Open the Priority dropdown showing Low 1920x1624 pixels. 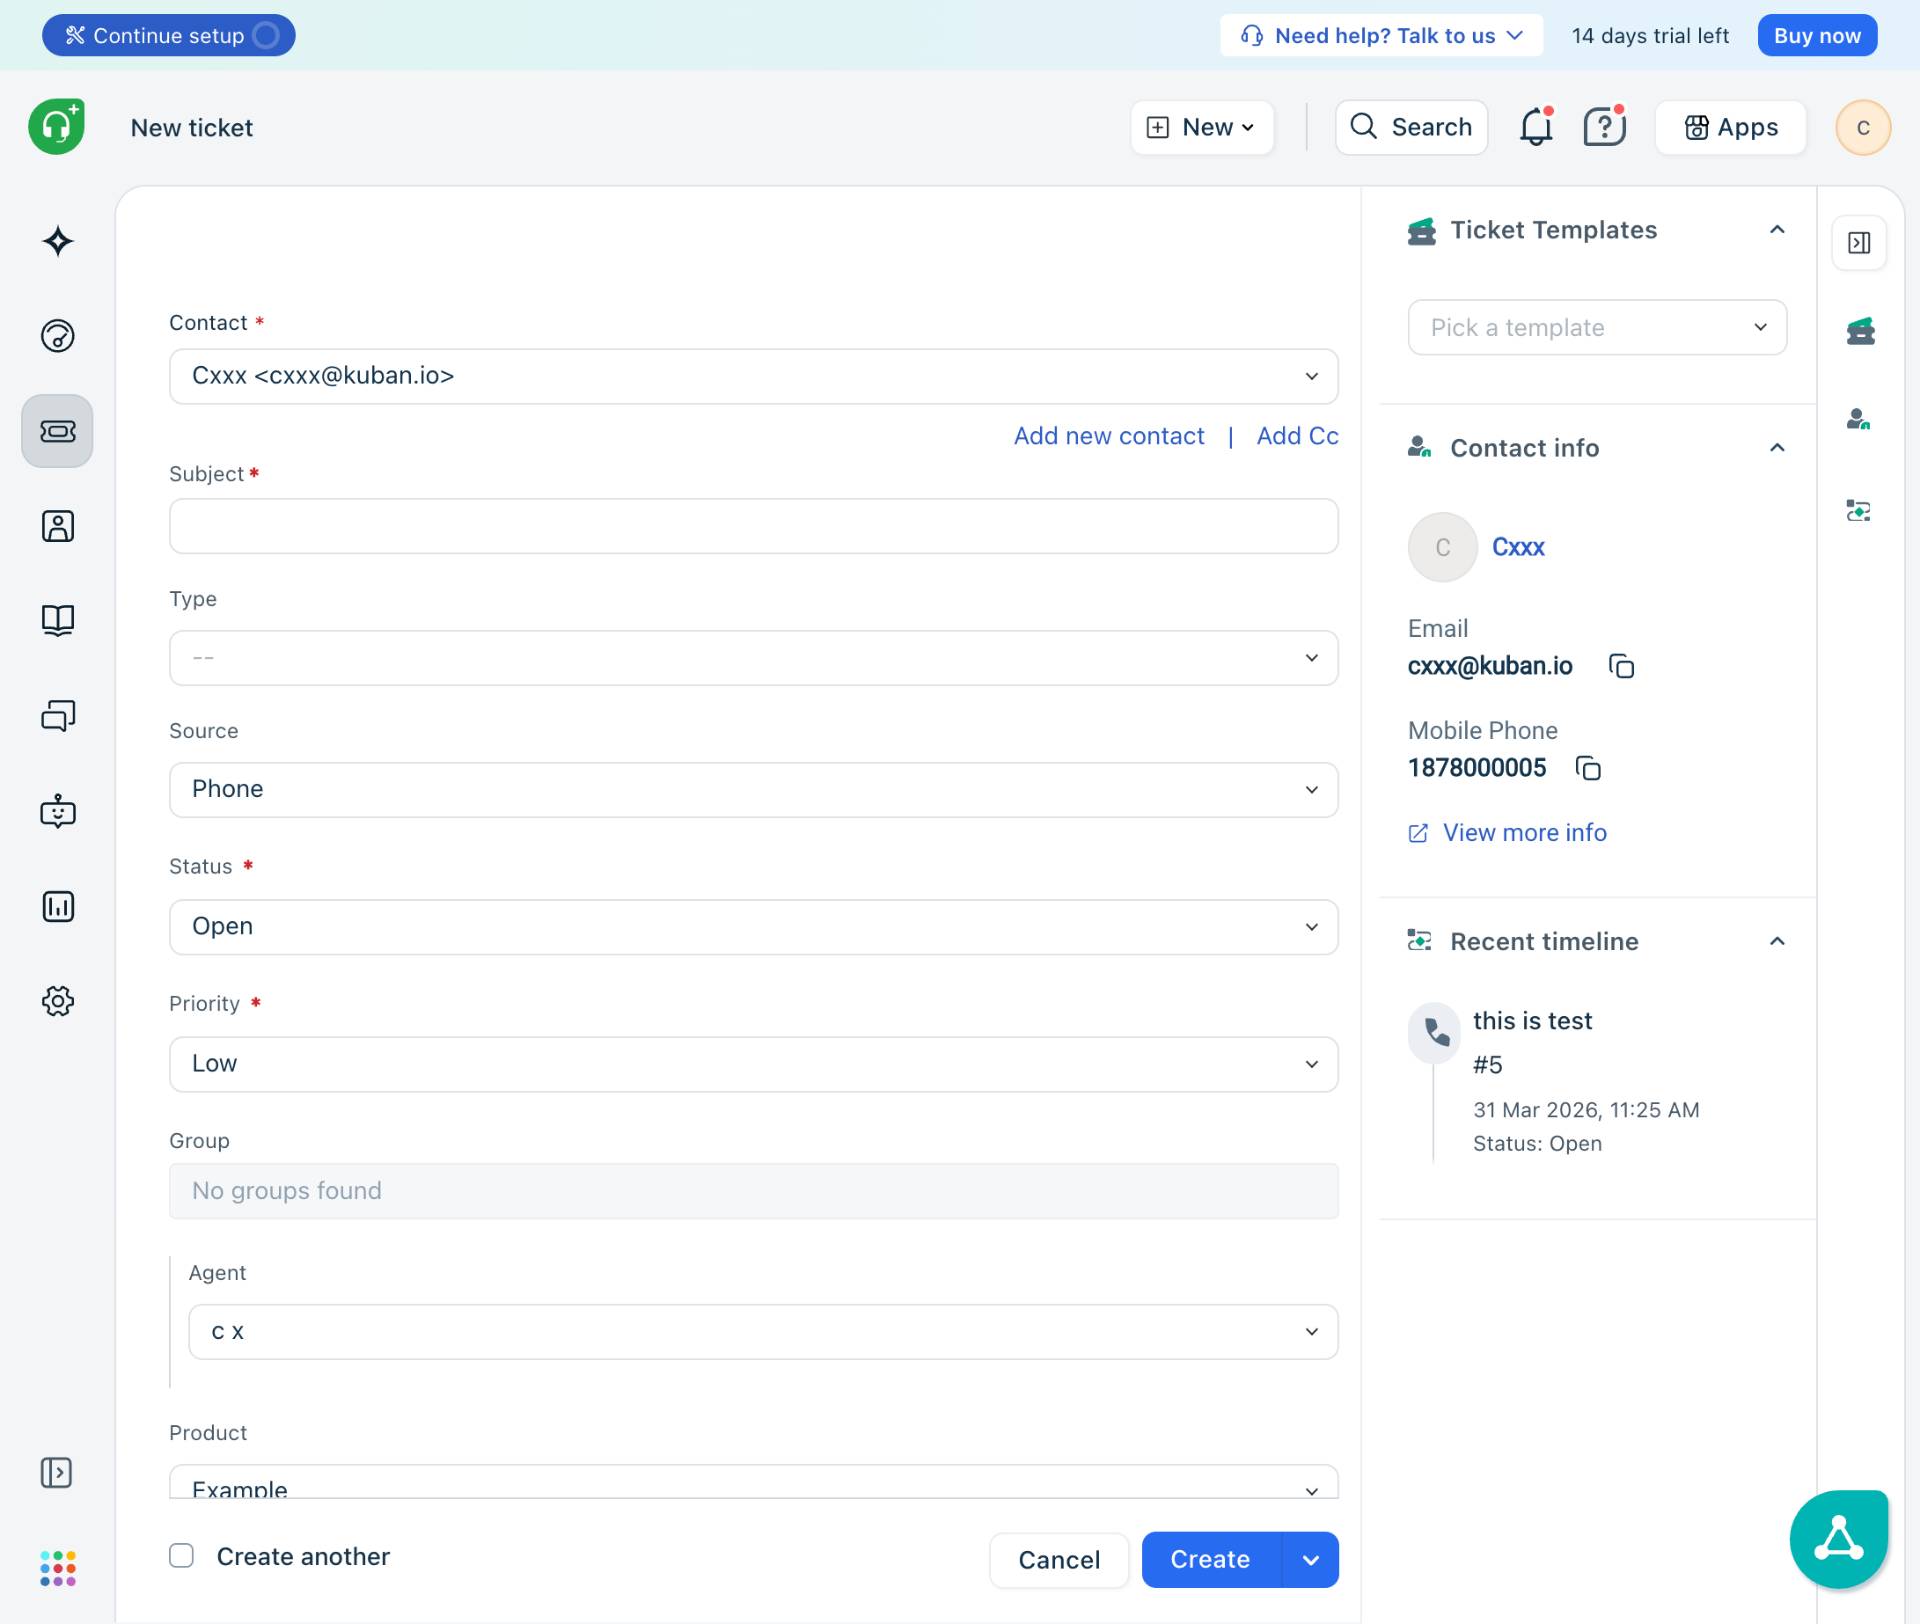[753, 1064]
